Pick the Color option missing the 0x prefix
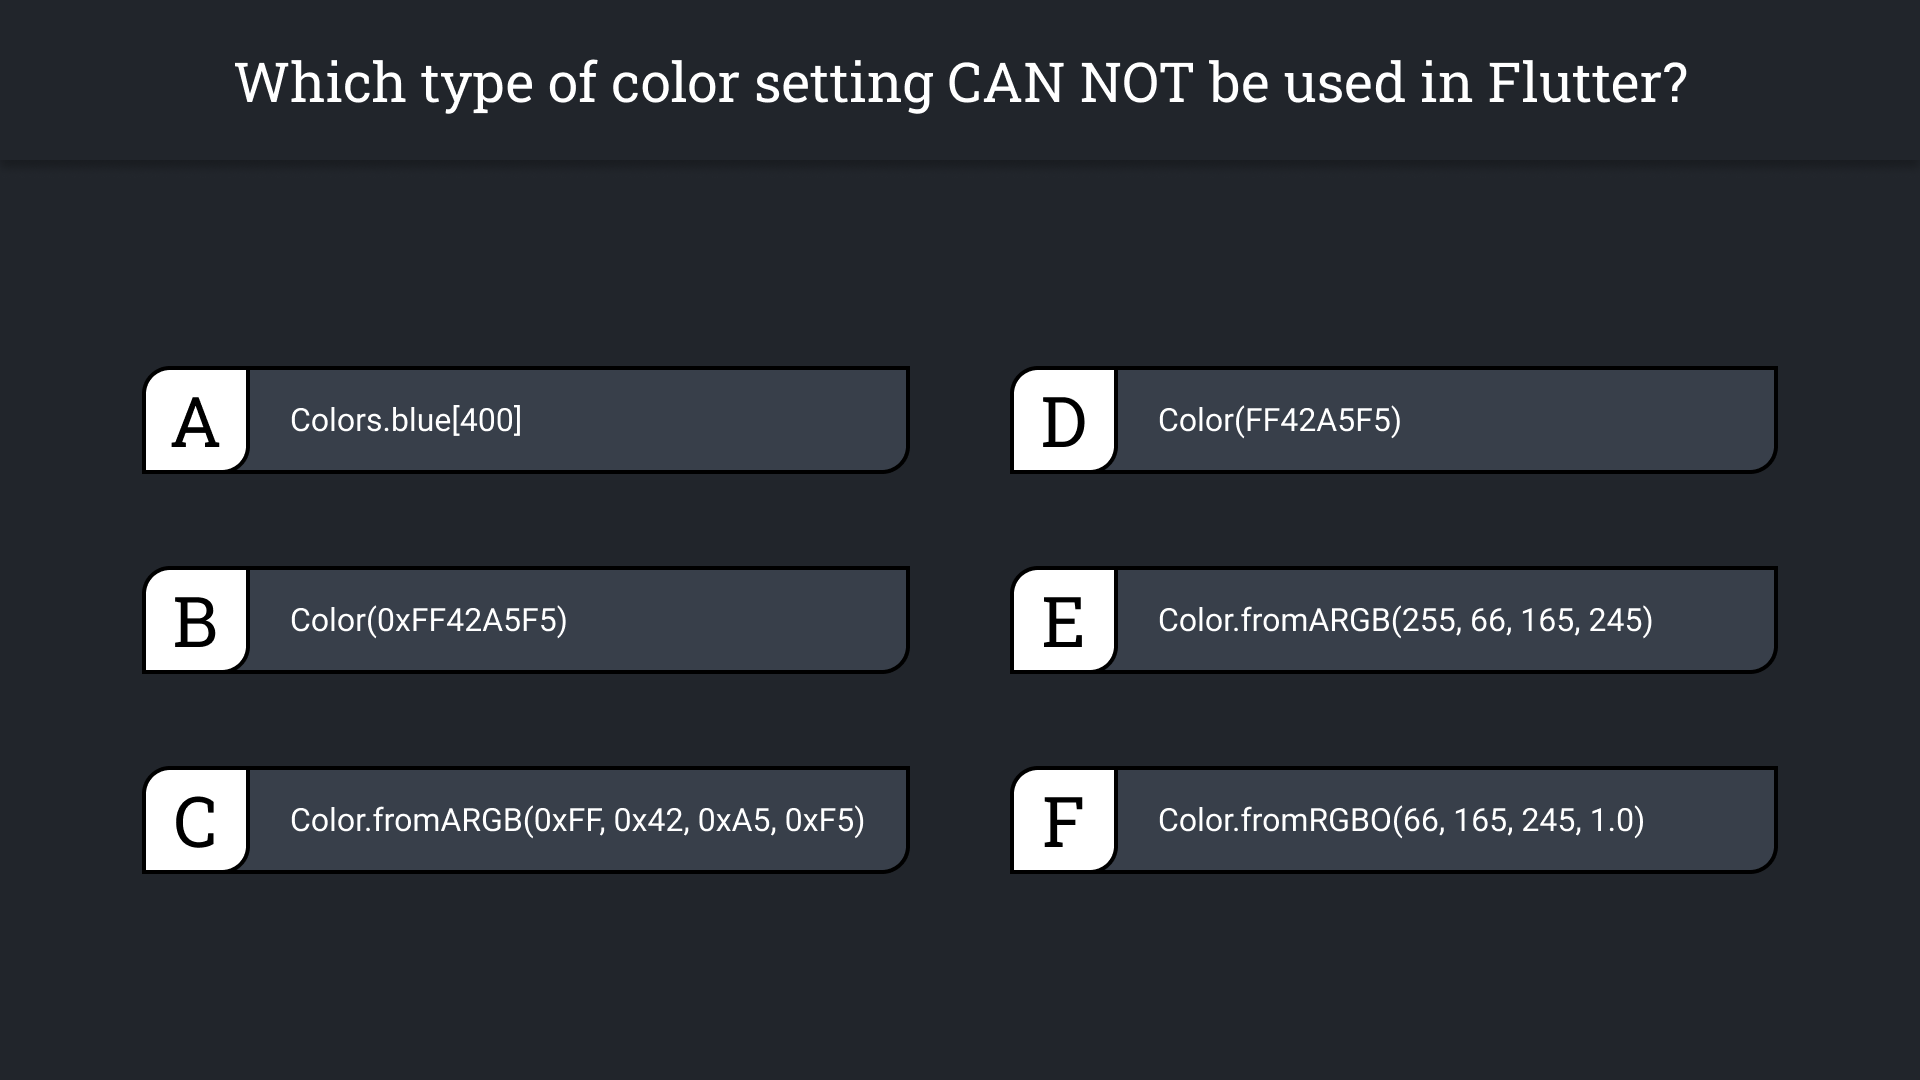 pos(1279,420)
